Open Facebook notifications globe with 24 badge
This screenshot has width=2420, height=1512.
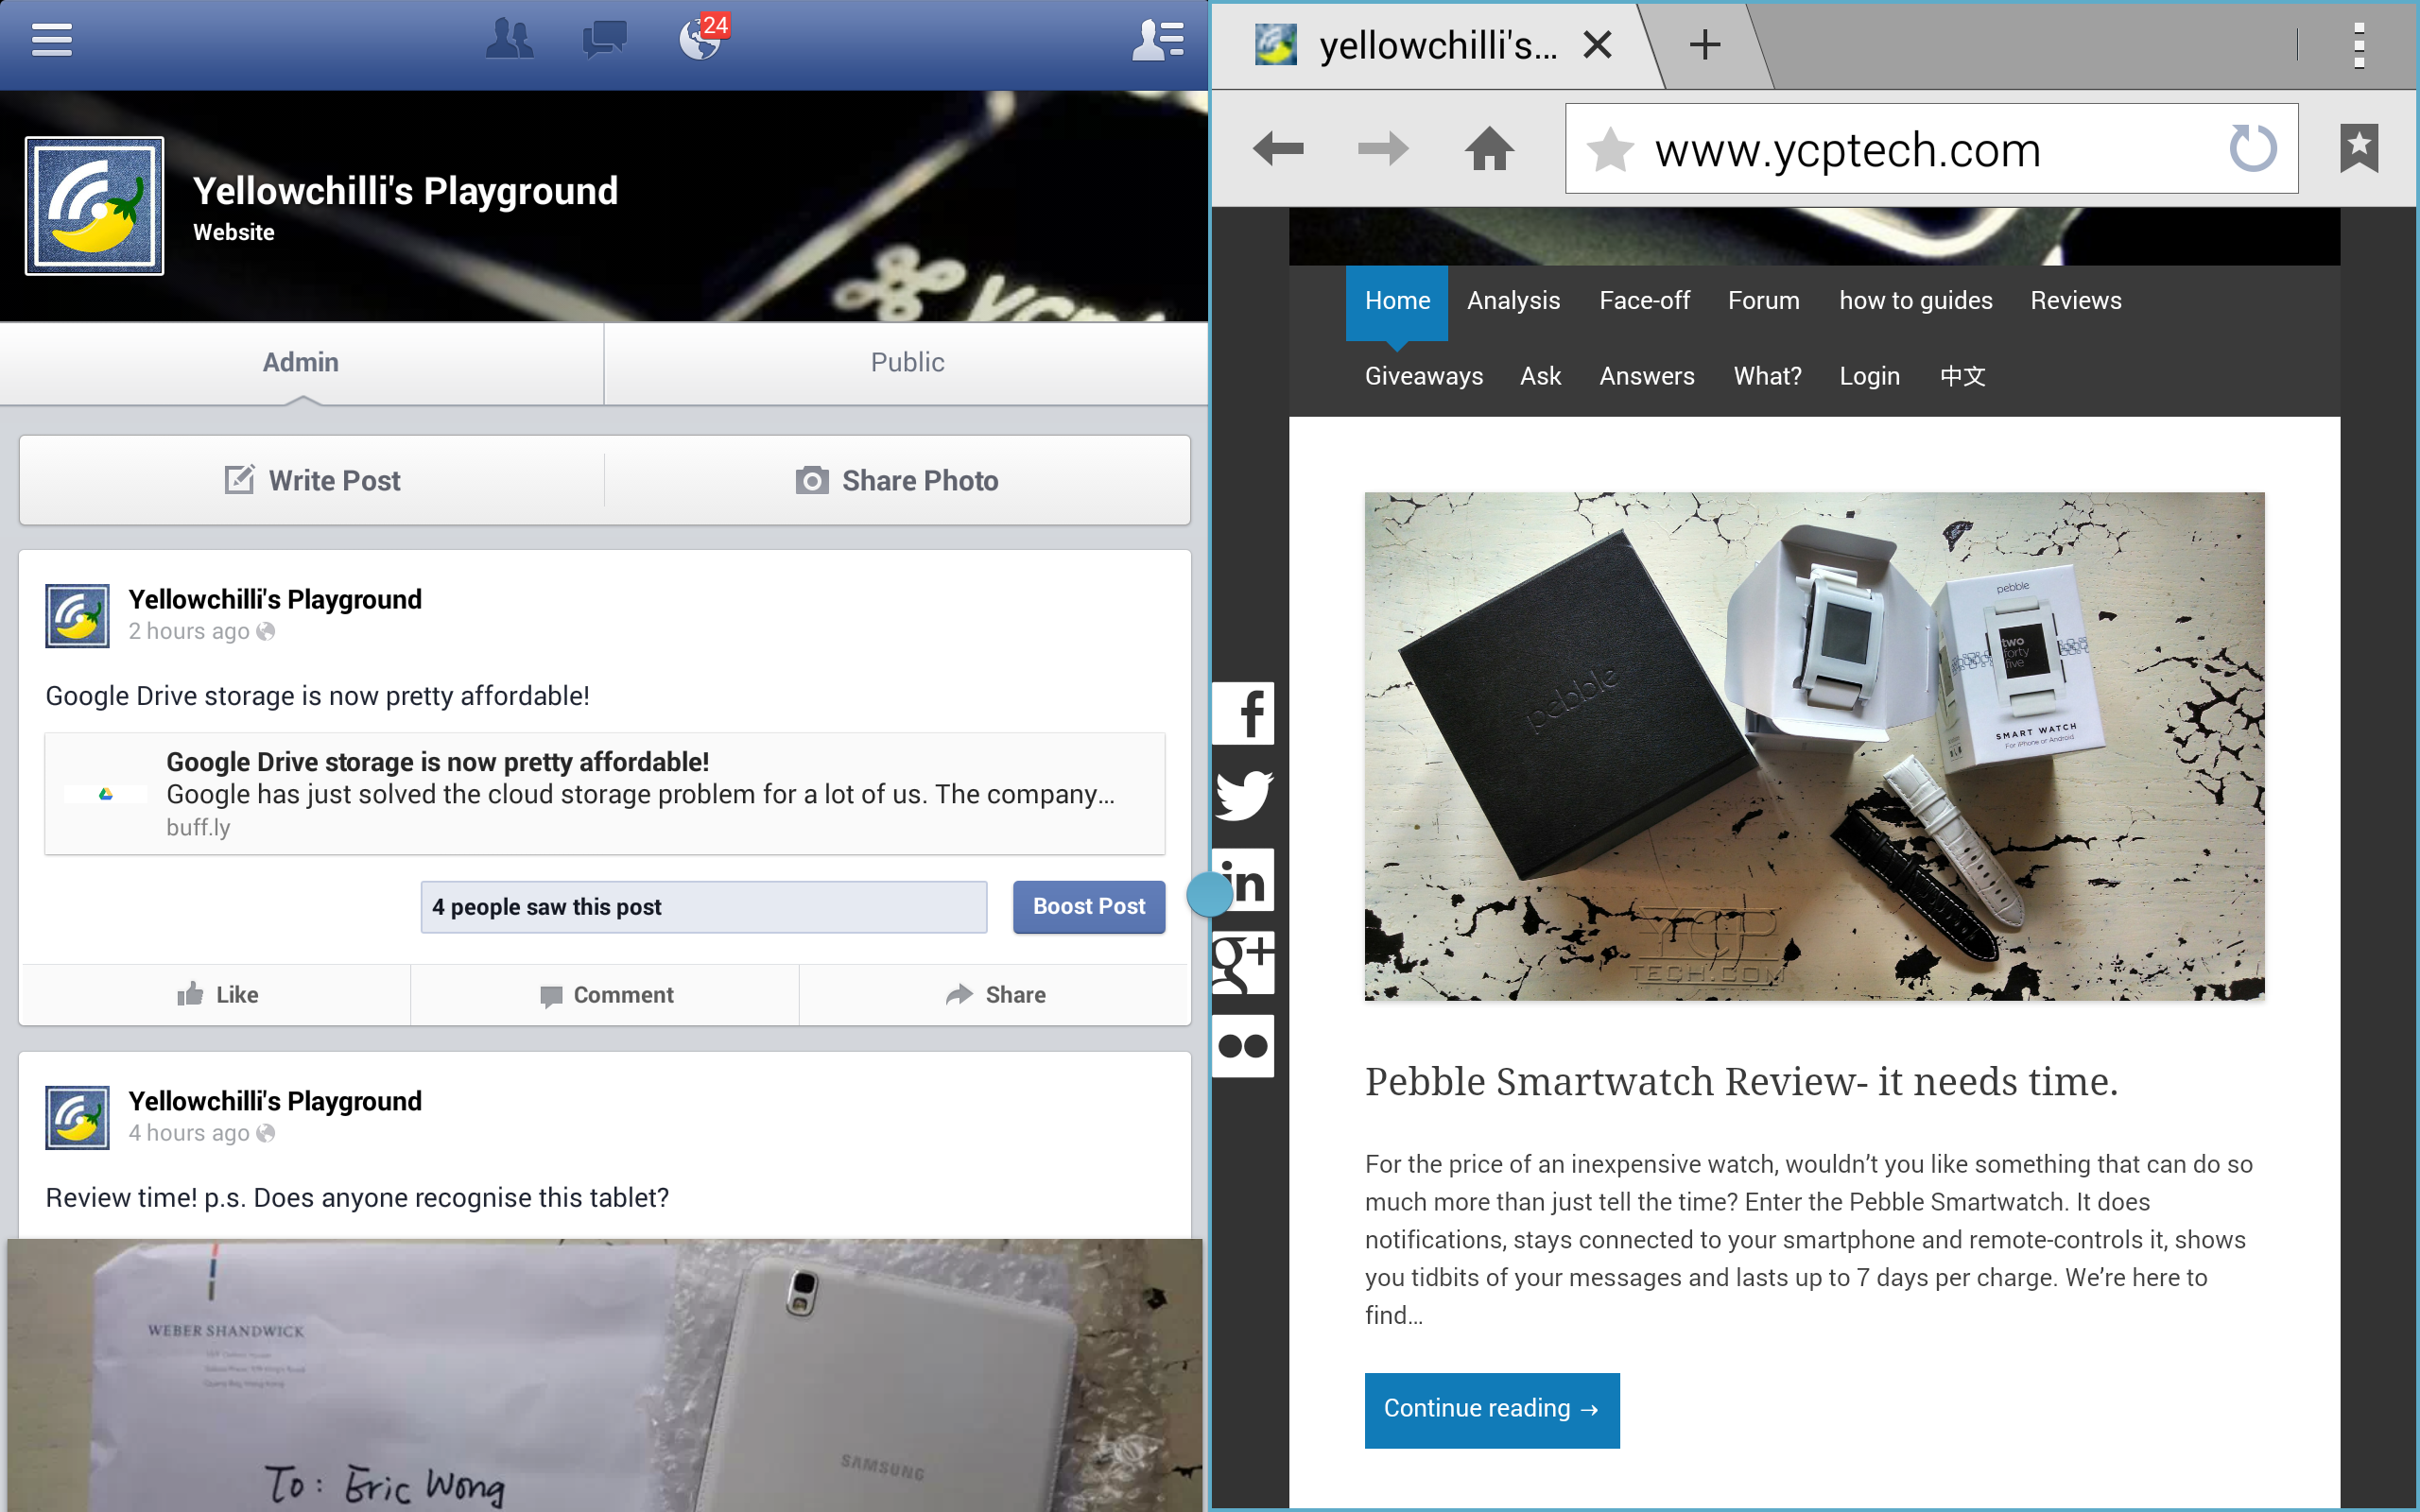click(703, 38)
